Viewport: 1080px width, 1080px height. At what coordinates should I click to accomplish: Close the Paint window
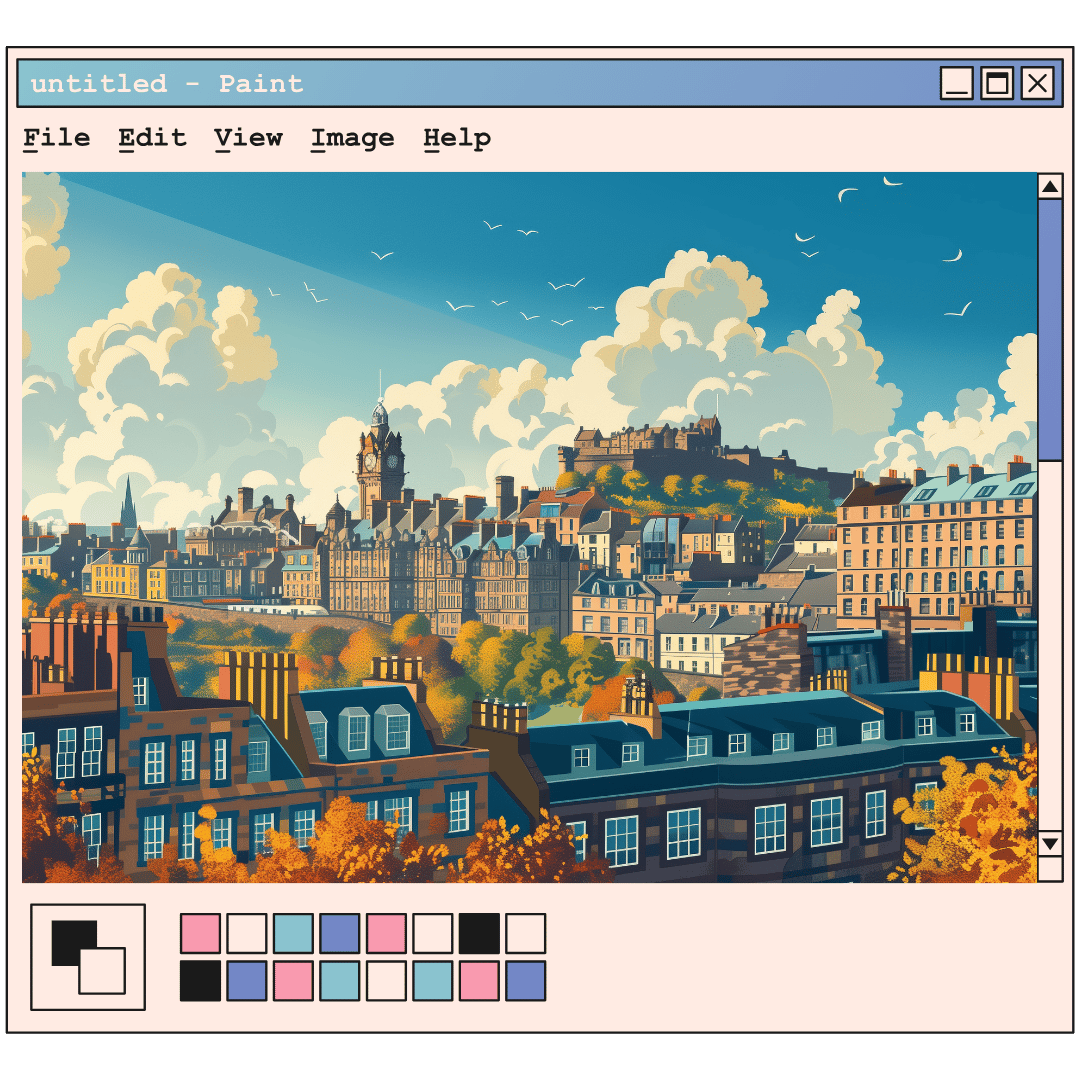(1037, 83)
